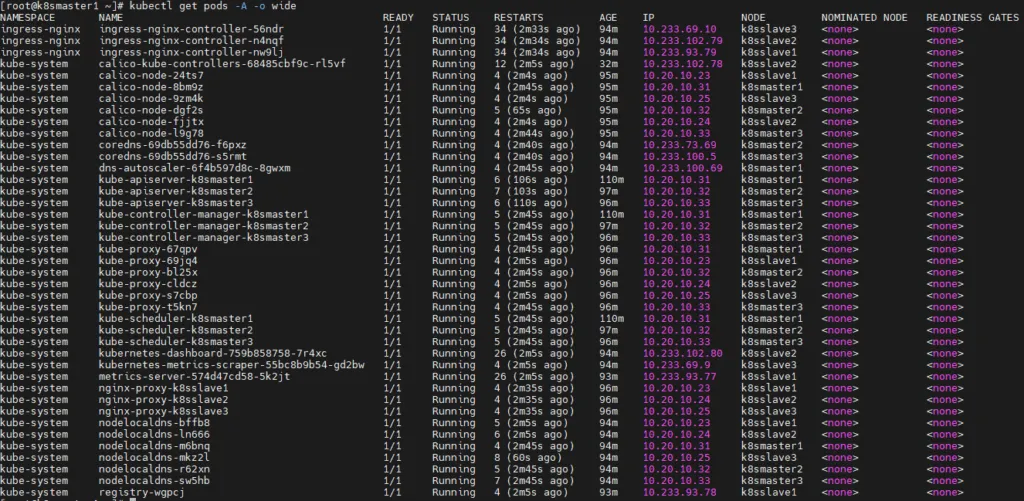Click the READY column header
1024x501 pixels.
398,18
